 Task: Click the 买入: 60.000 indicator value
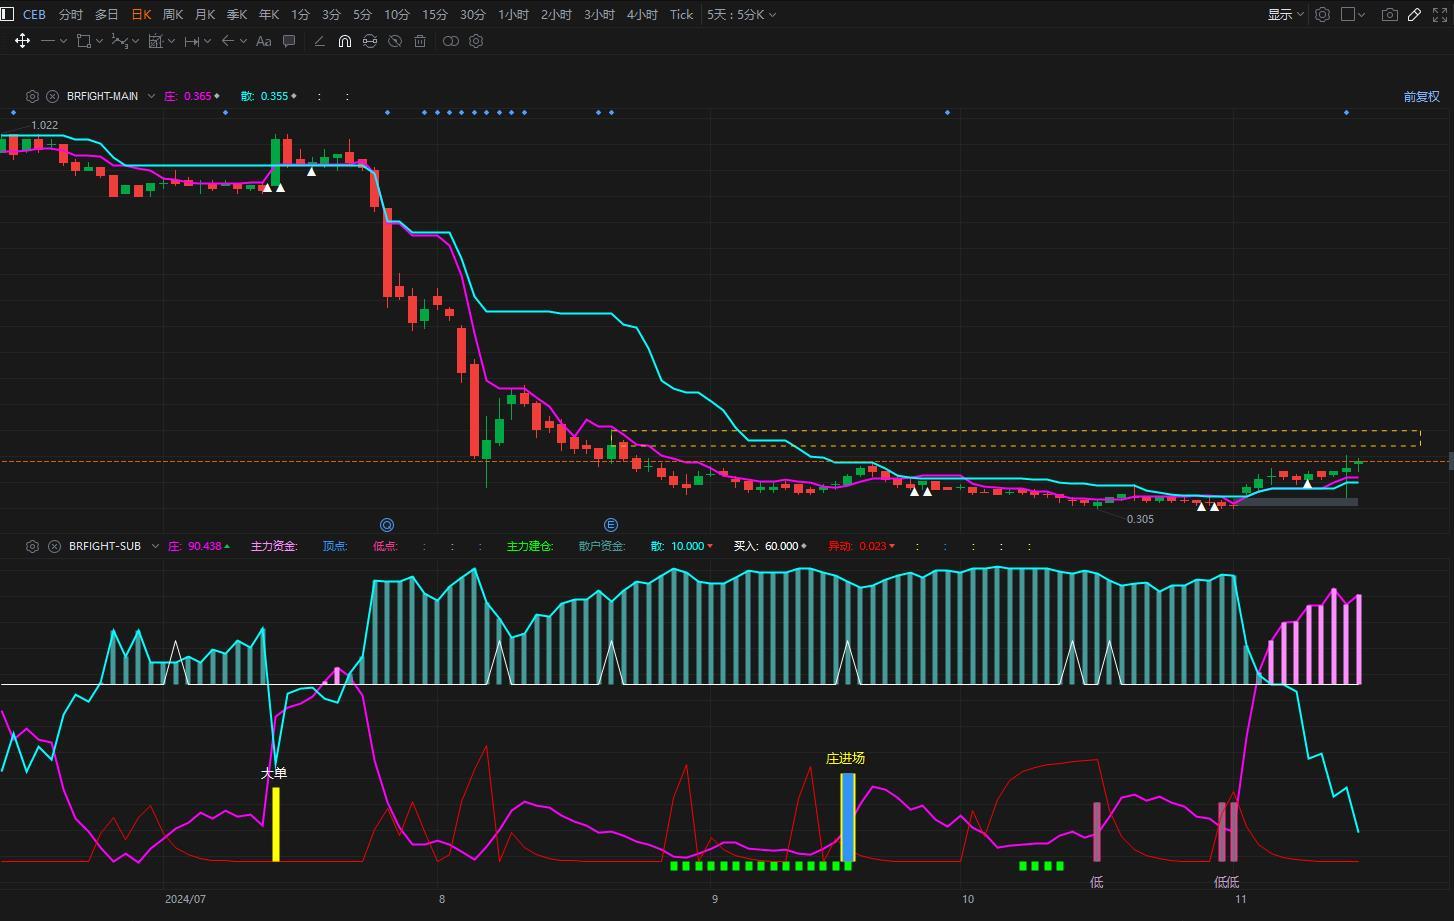pos(769,546)
